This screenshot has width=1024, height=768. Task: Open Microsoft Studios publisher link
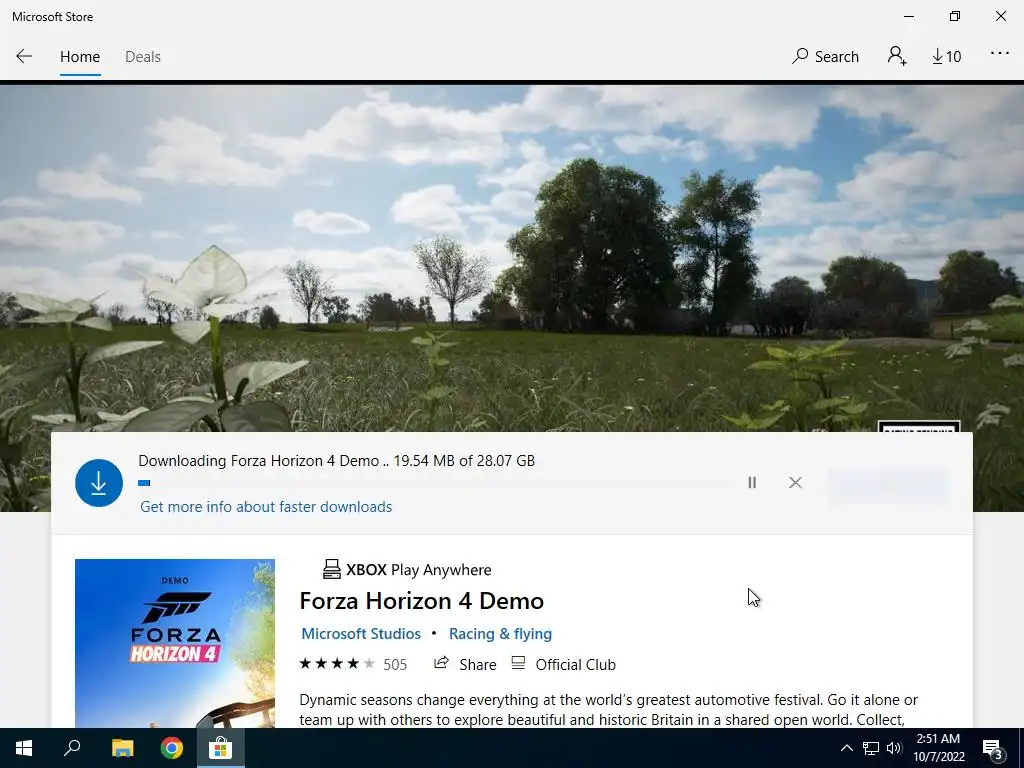(x=360, y=633)
